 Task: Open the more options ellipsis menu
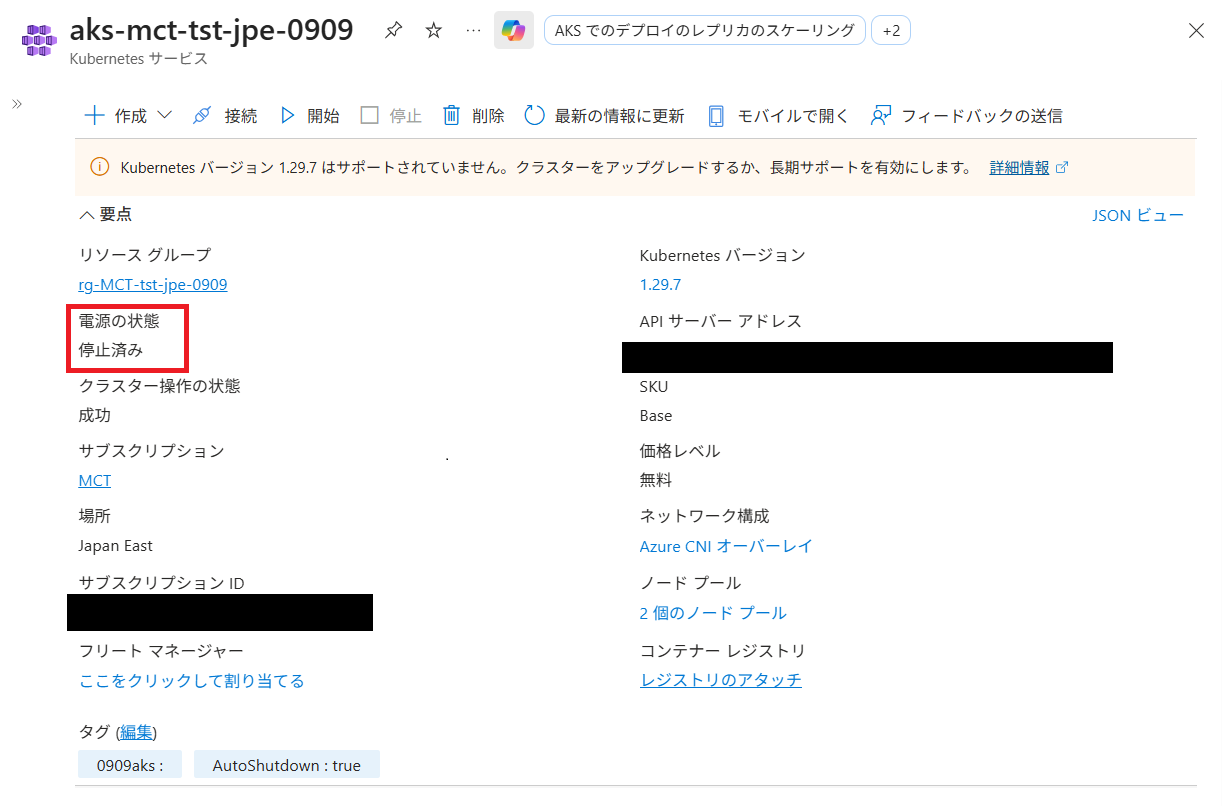click(x=473, y=31)
